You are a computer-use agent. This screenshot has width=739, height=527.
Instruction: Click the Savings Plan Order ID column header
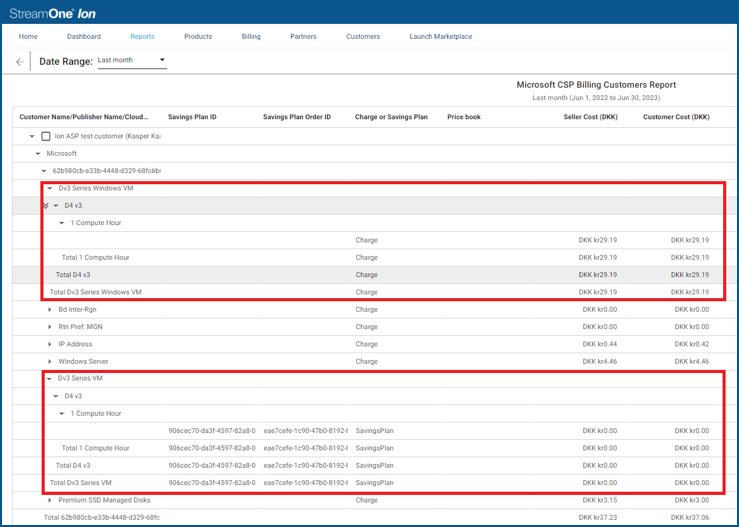pos(297,117)
